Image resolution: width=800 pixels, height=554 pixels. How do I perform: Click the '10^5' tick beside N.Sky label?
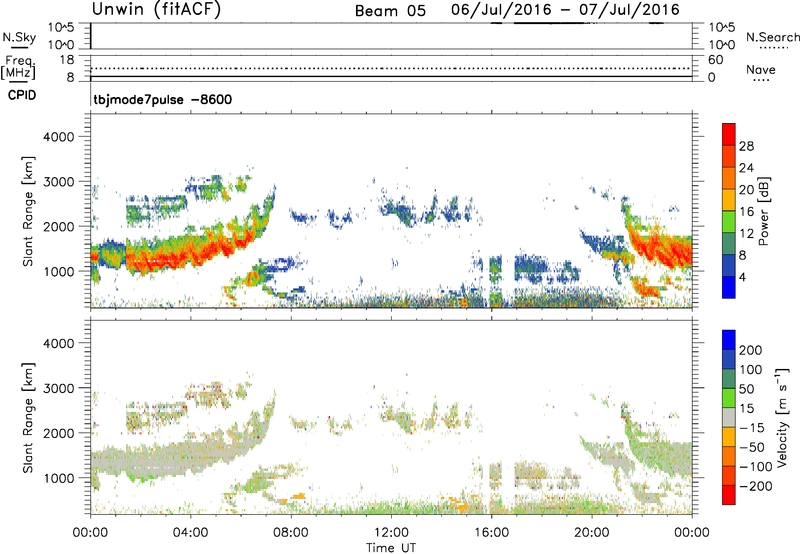(x=61, y=27)
